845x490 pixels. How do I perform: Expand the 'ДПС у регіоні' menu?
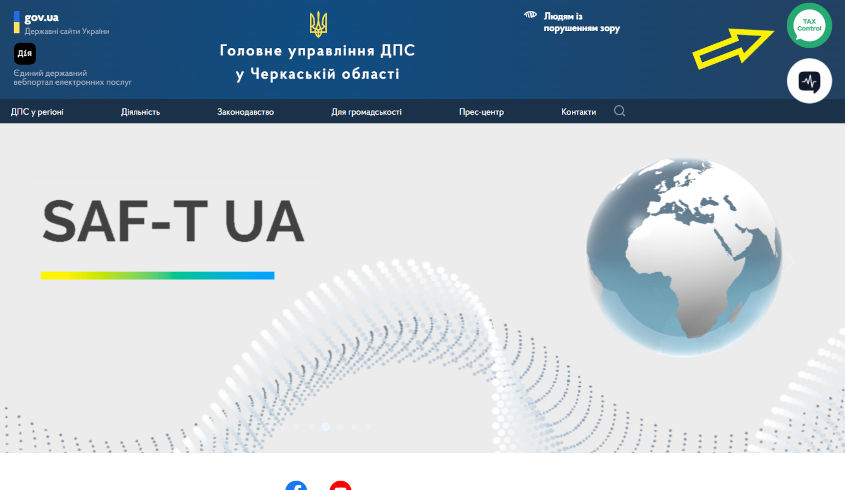pyautogui.click(x=37, y=112)
